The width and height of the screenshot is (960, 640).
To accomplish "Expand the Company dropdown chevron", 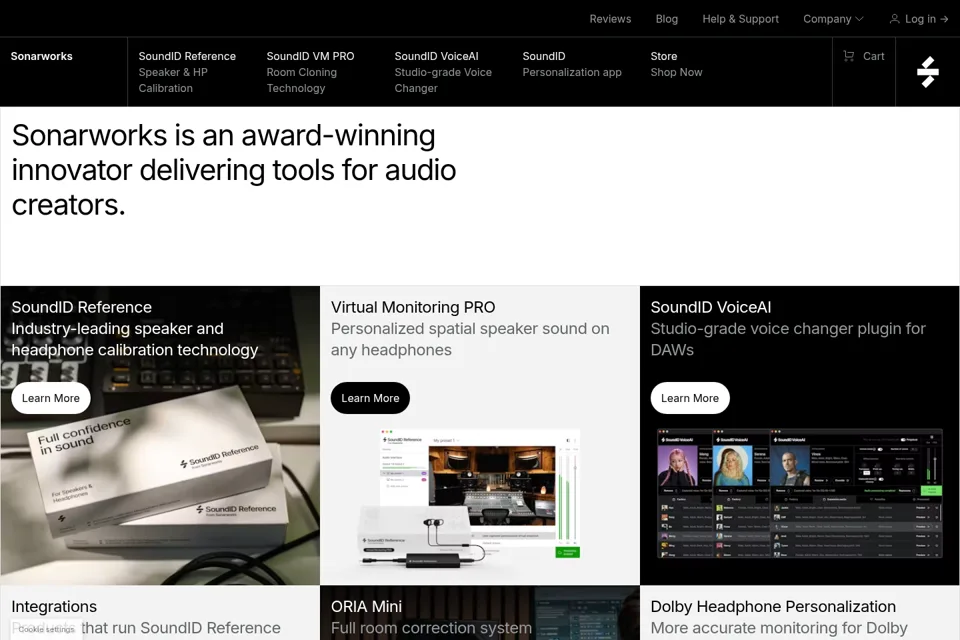I will 859,19.
